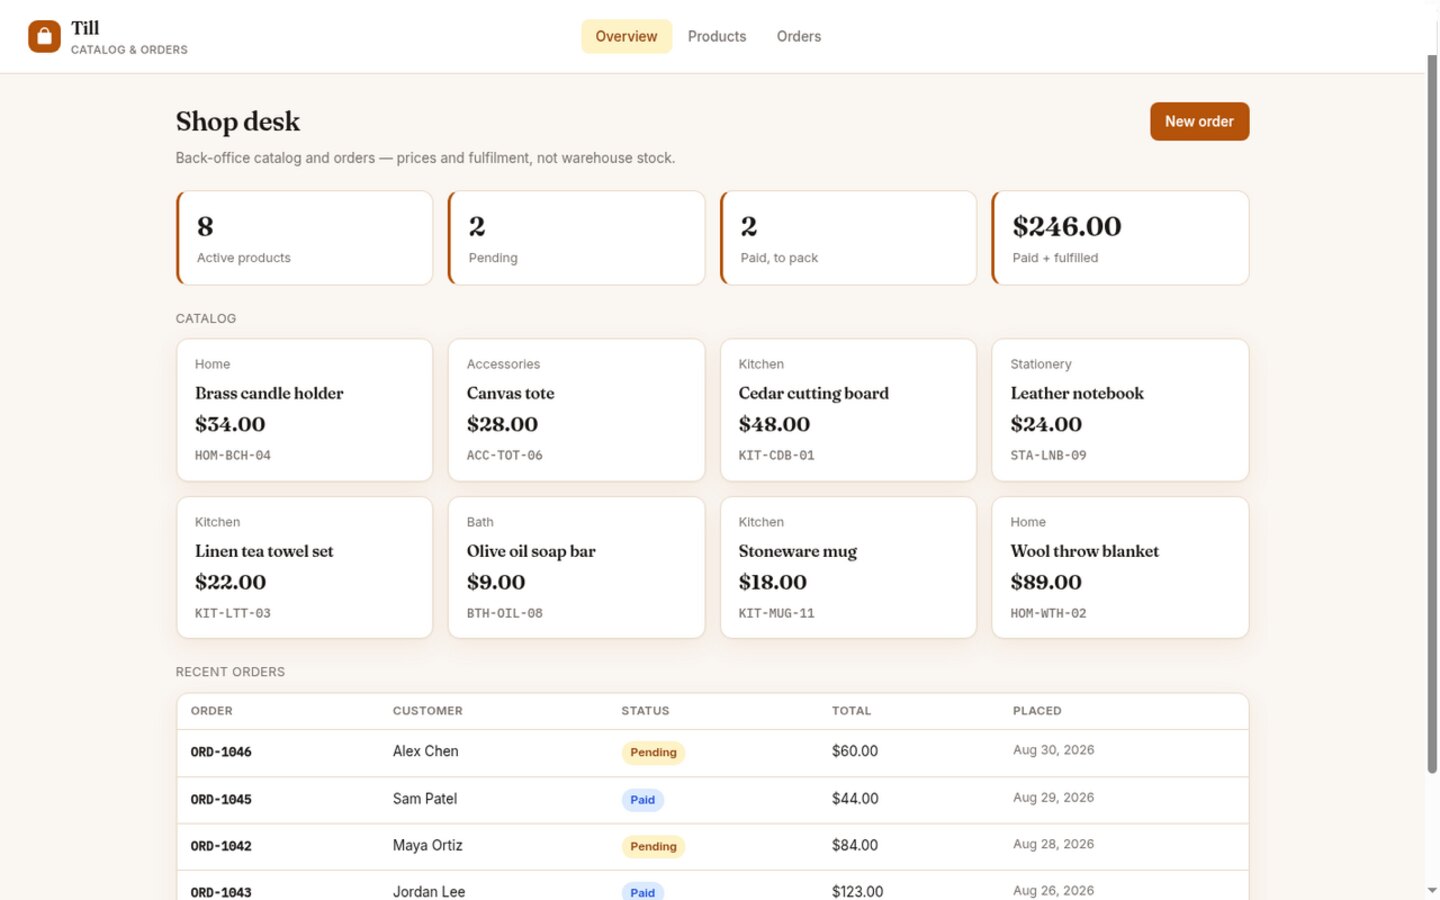Screen dimensions: 1440x900
Task: Click the TOTAL column header
Action: tap(851, 711)
